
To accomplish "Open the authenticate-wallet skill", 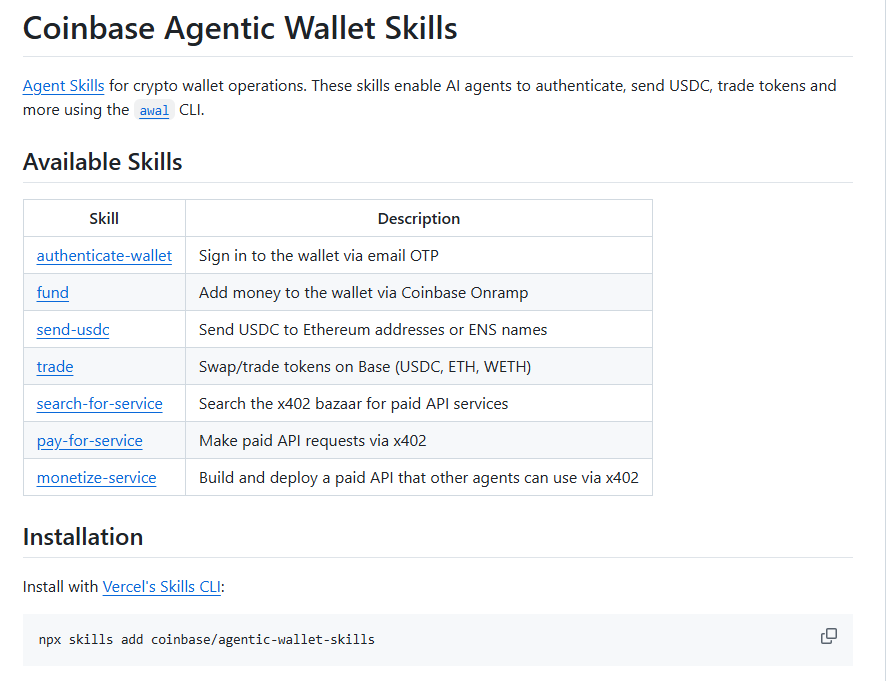I will 104,256.
